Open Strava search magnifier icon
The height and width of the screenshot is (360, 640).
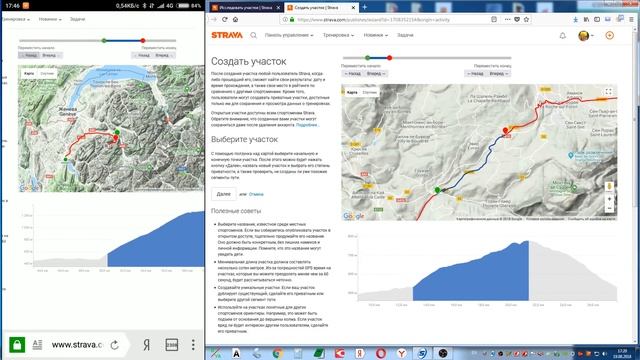tap(253, 35)
